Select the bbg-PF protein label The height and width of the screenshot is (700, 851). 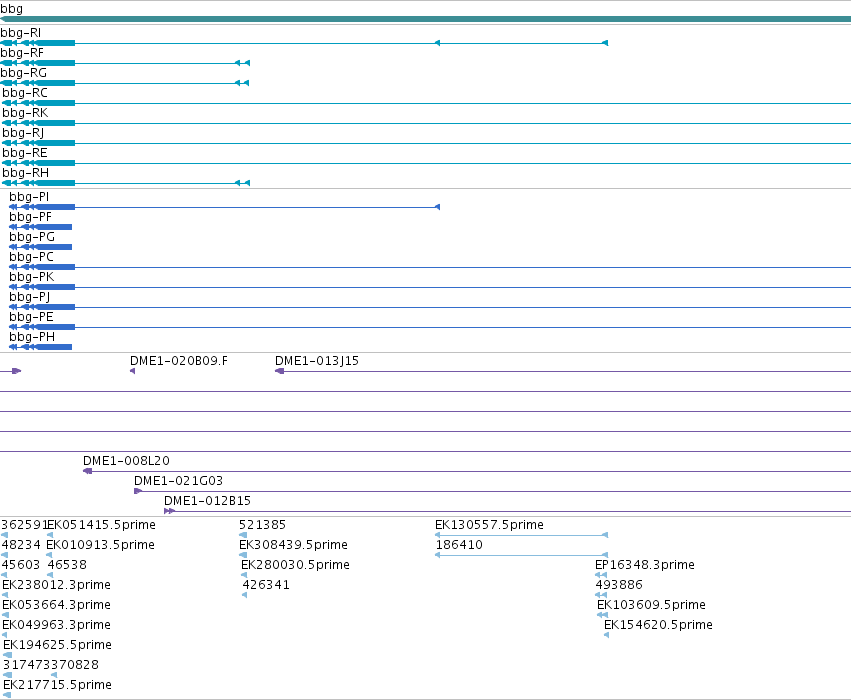coord(30,217)
